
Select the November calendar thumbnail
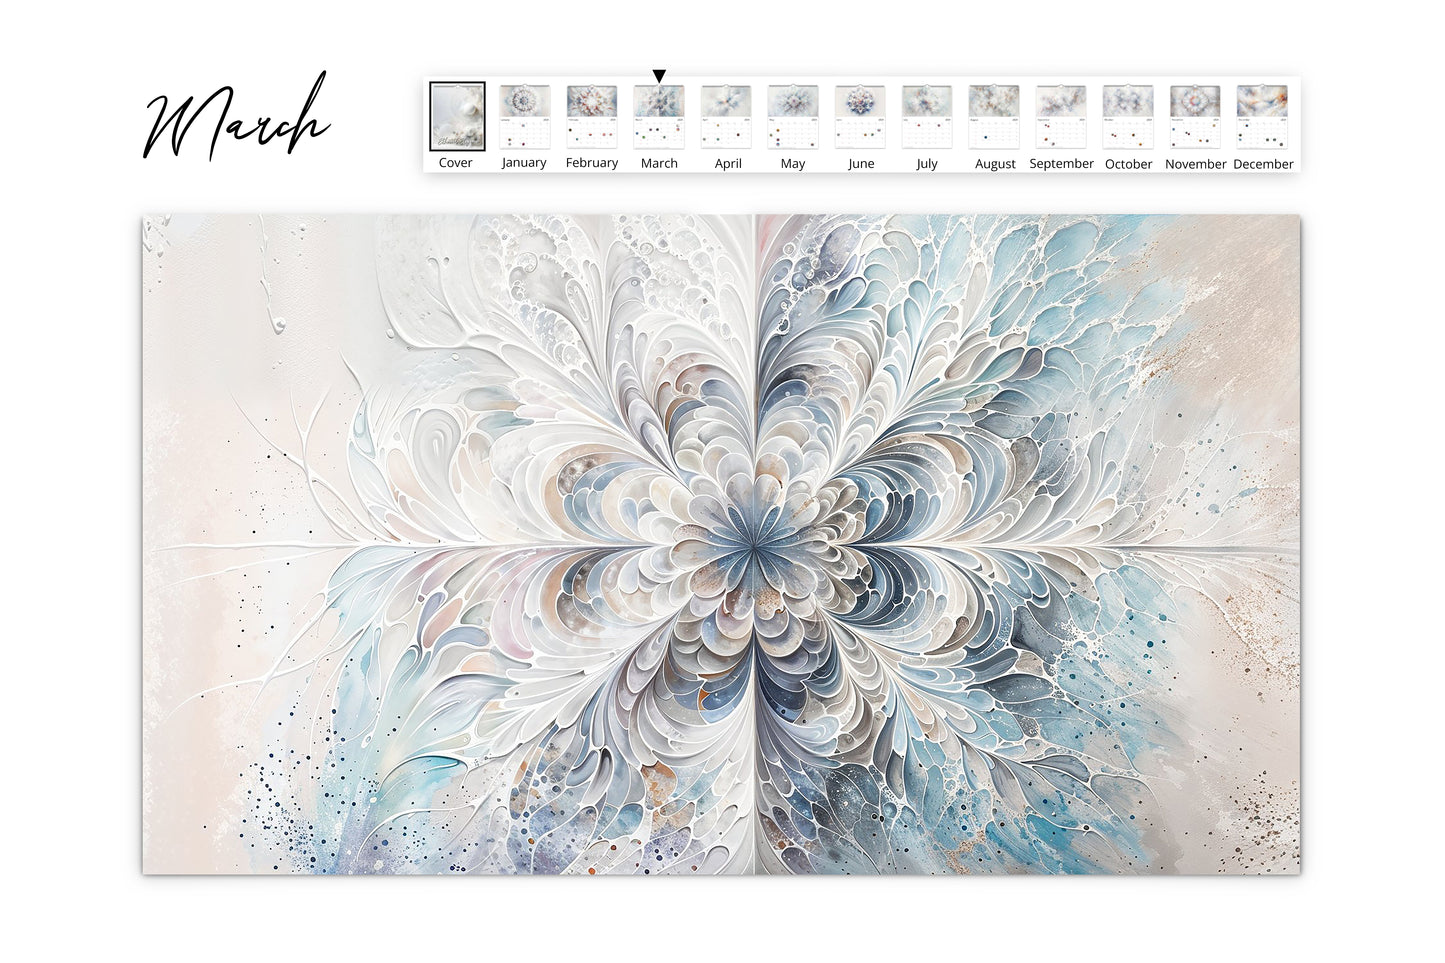(x=1195, y=117)
